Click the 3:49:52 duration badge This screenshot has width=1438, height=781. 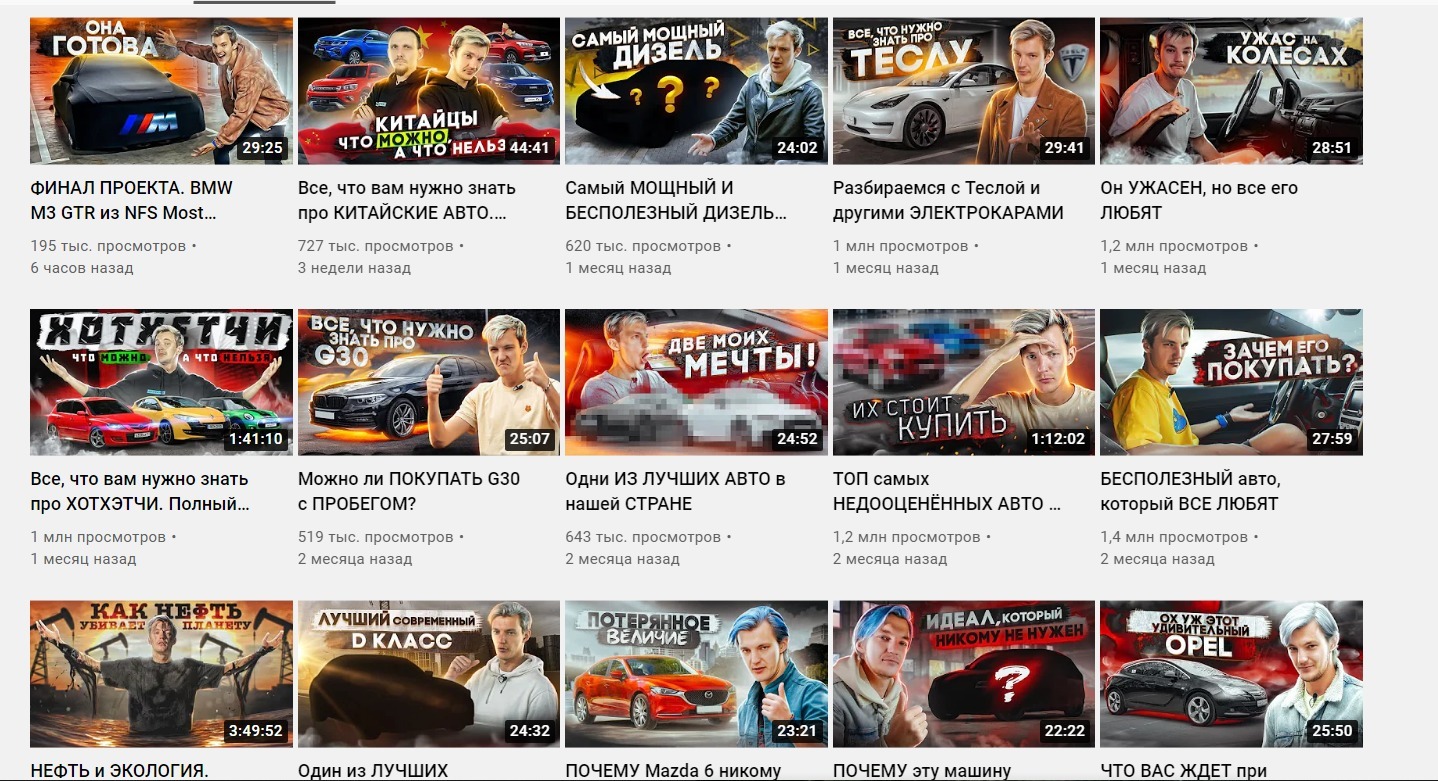coord(256,731)
